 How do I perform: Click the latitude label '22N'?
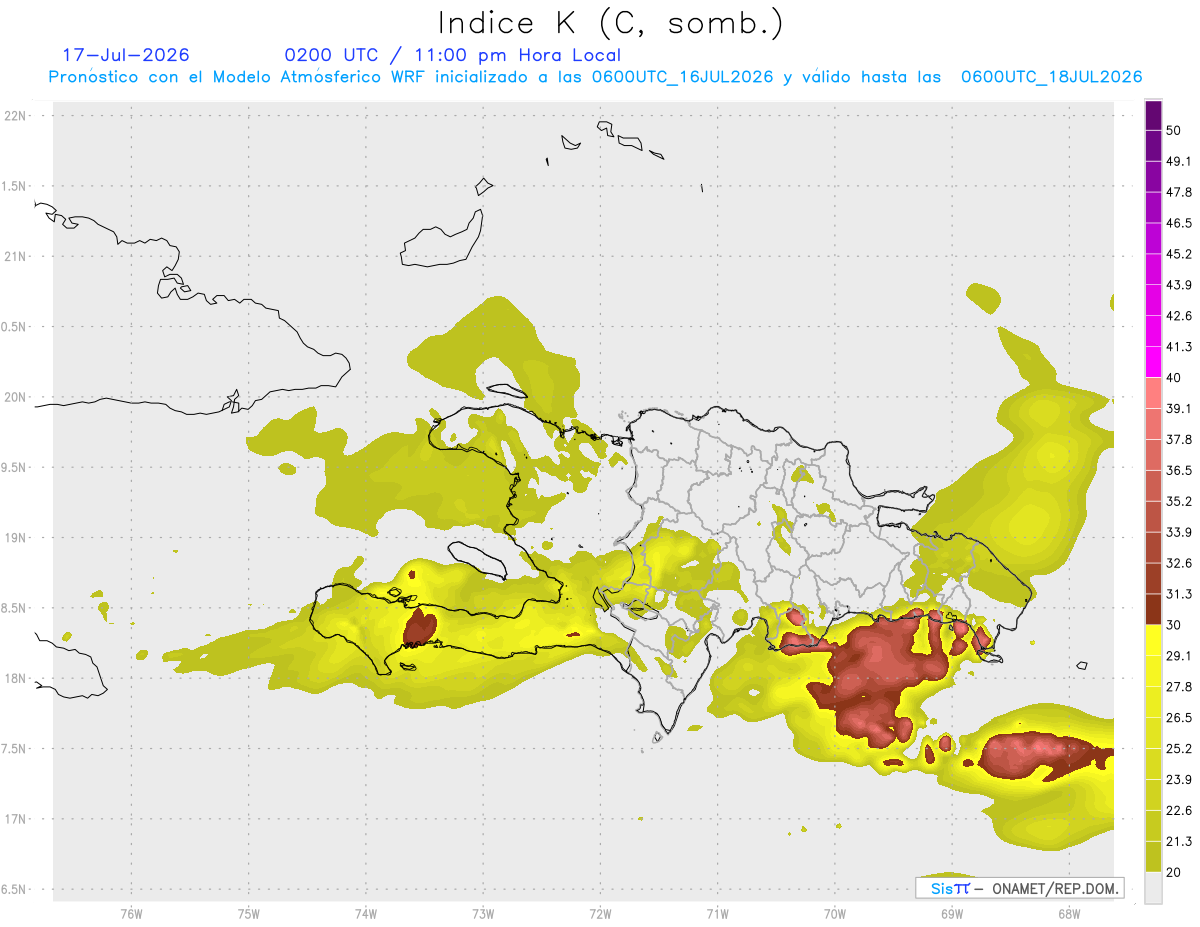click(15, 116)
